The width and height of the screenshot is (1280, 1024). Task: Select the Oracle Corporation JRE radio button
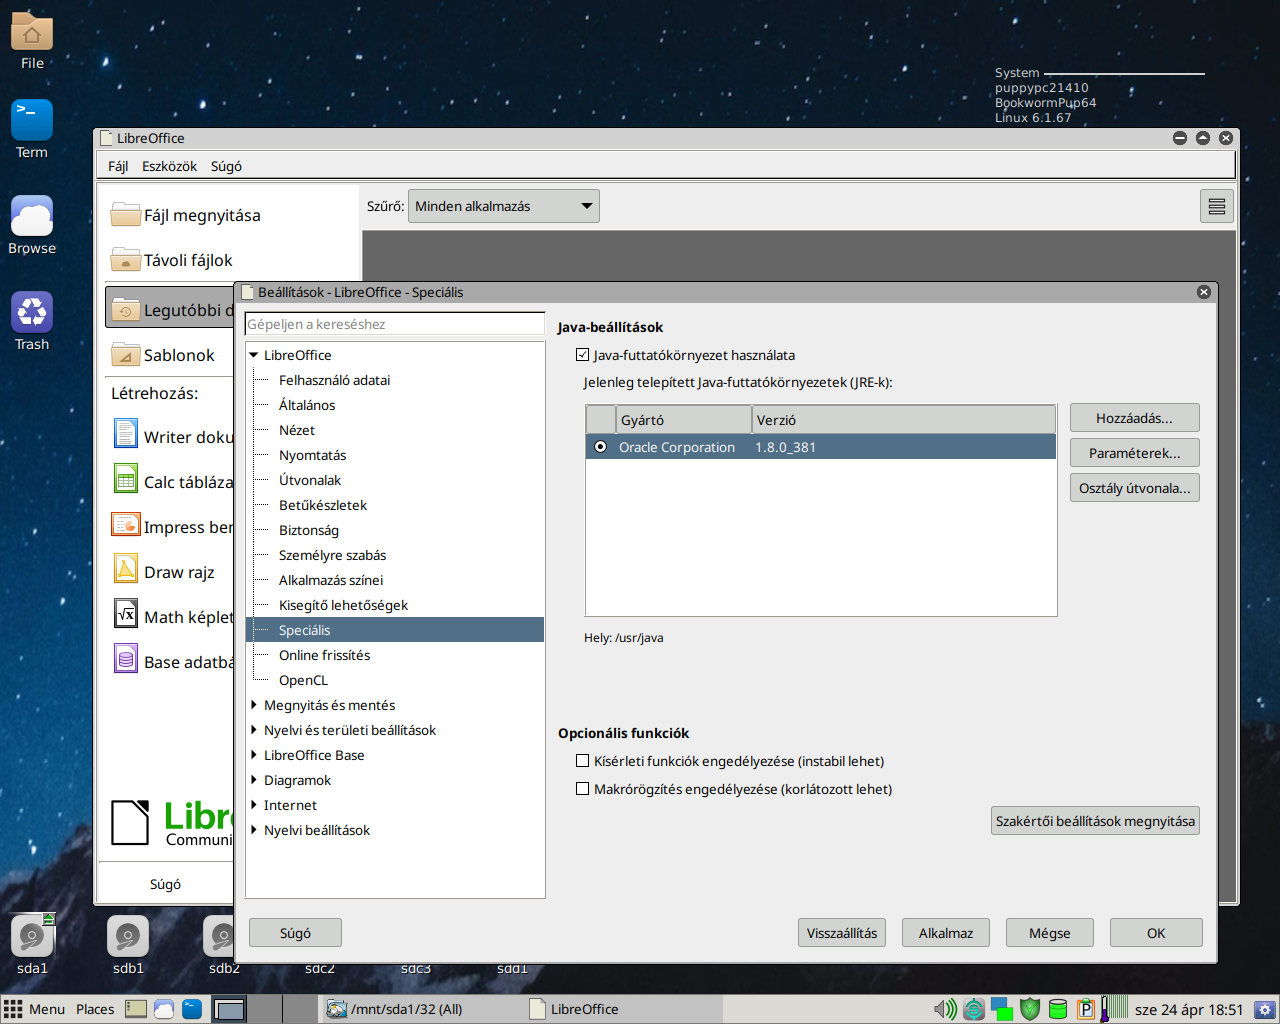point(600,447)
